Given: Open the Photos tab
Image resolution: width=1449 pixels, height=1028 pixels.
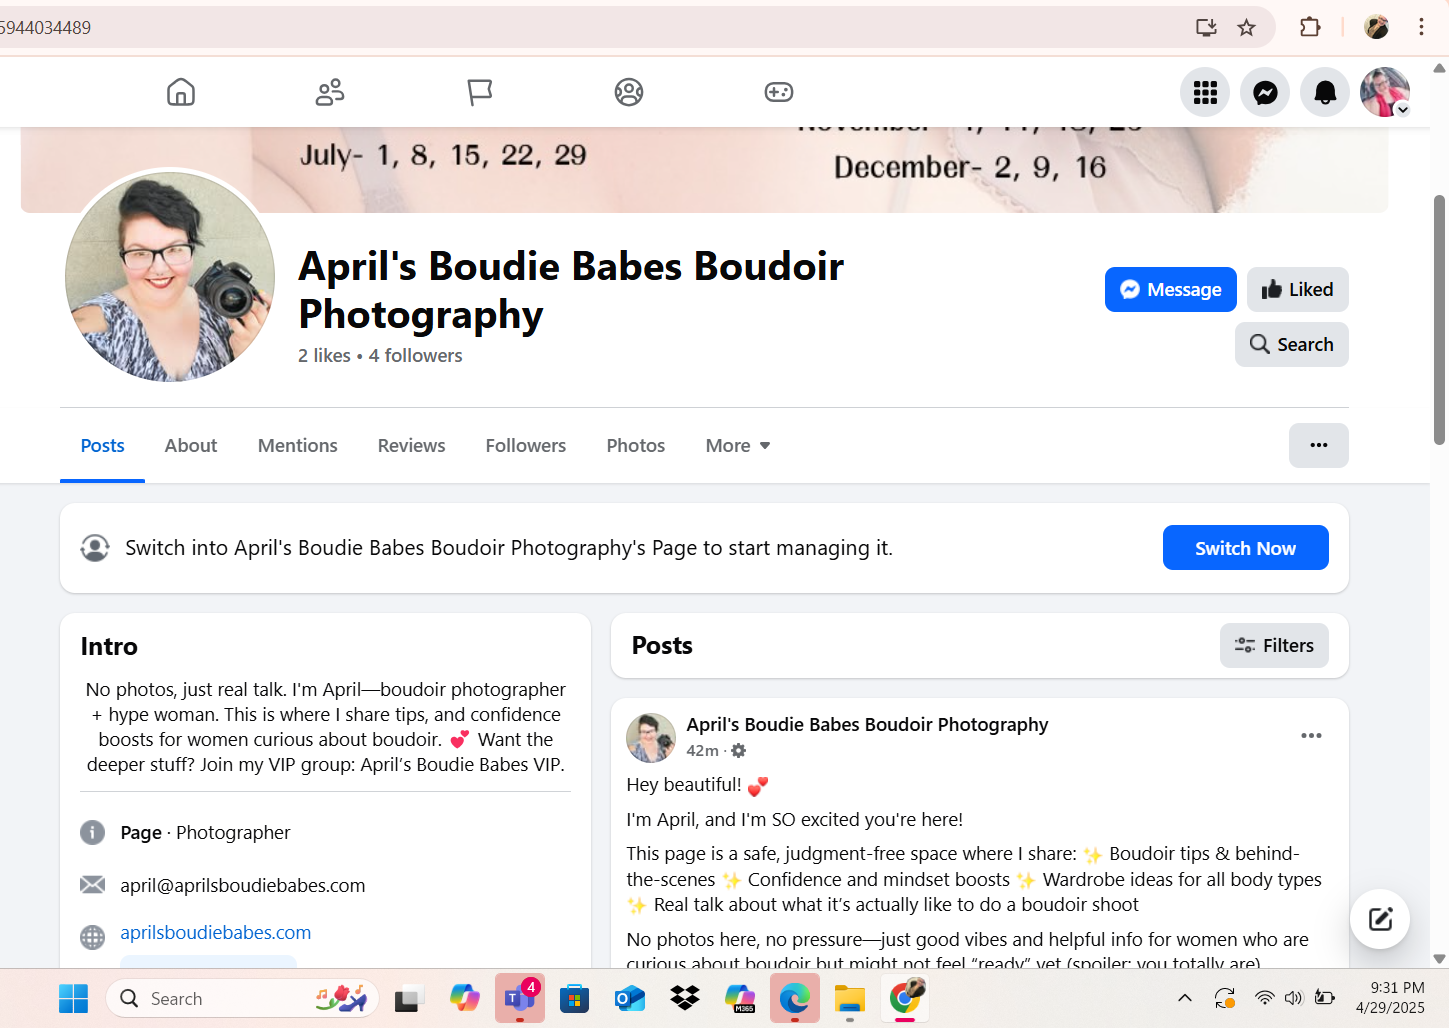Looking at the screenshot, I should click(636, 445).
